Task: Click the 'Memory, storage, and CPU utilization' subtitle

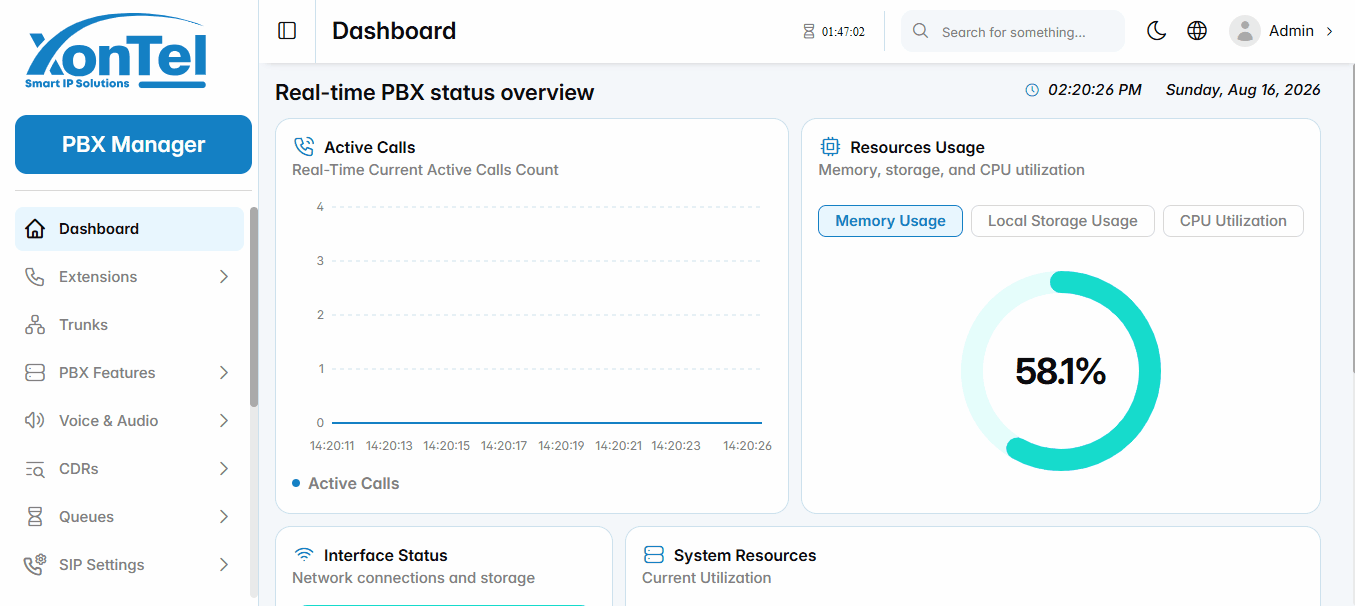Action: click(951, 170)
